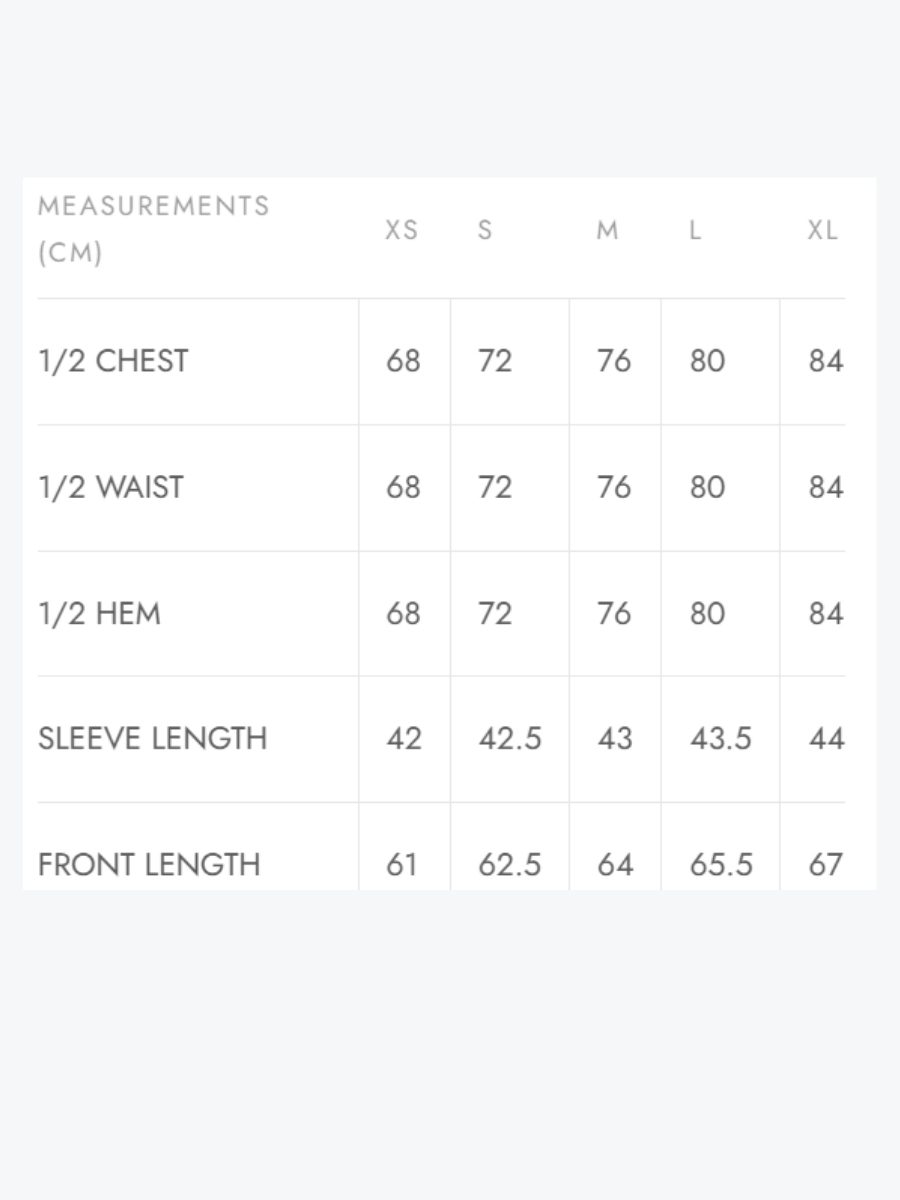Select the 1/2 WAIST value for size M
This screenshot has height=1200, width=900.
point(613,487)
